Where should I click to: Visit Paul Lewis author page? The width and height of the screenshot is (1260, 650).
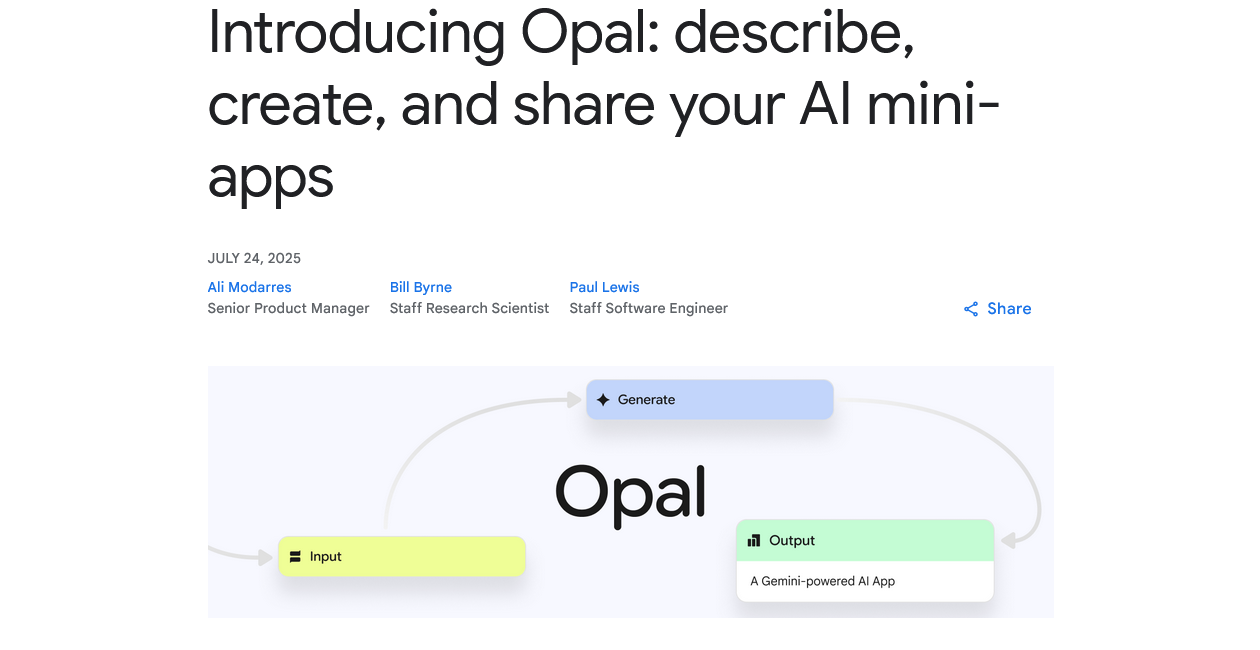pyautogui.click(x=604, y=287)
